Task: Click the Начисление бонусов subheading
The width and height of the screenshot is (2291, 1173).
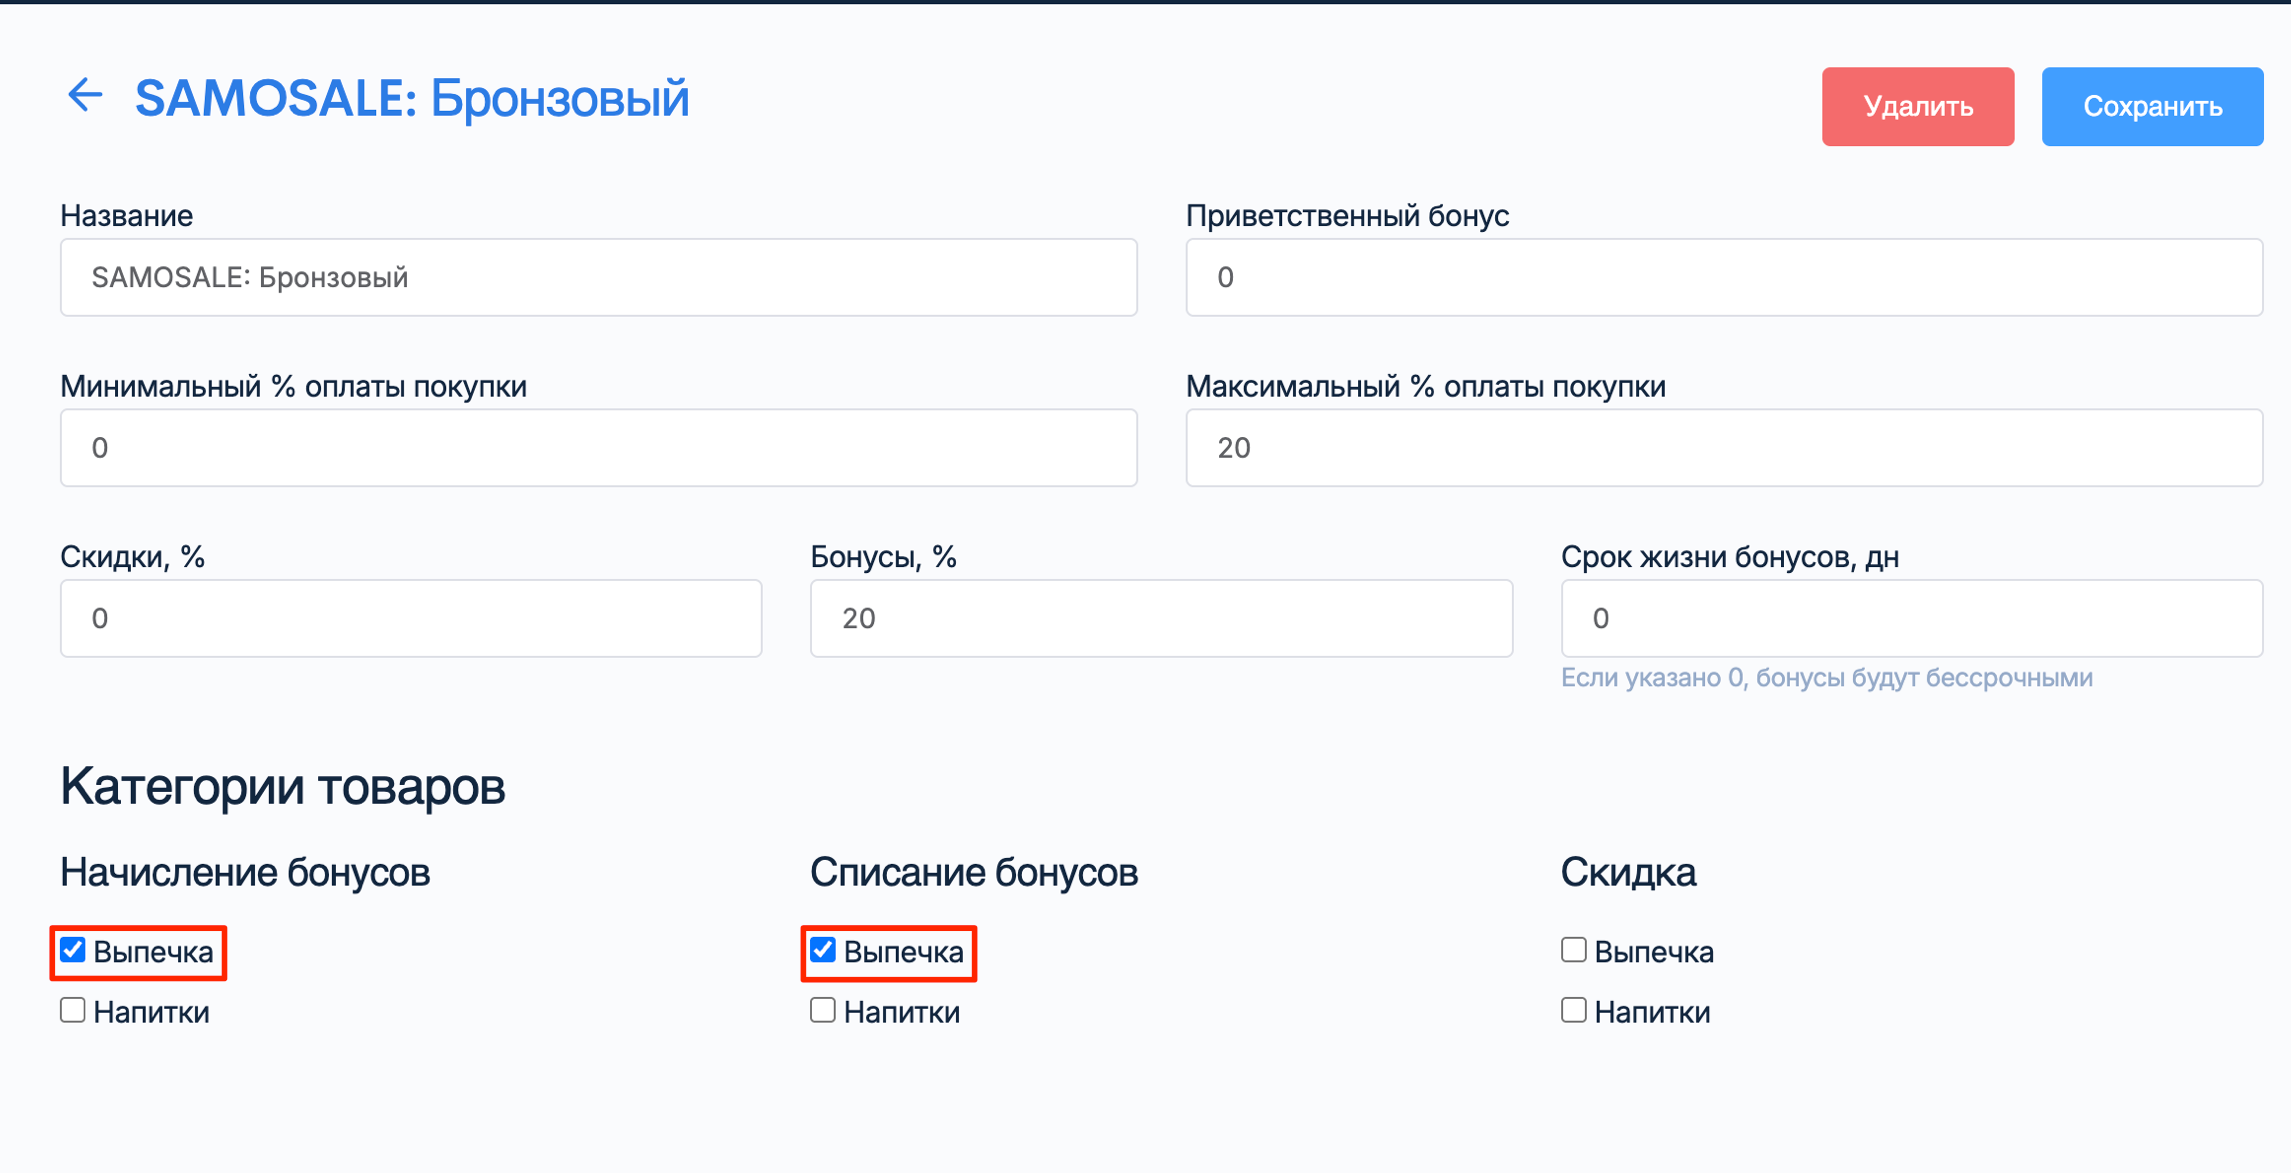Action: 245,872
